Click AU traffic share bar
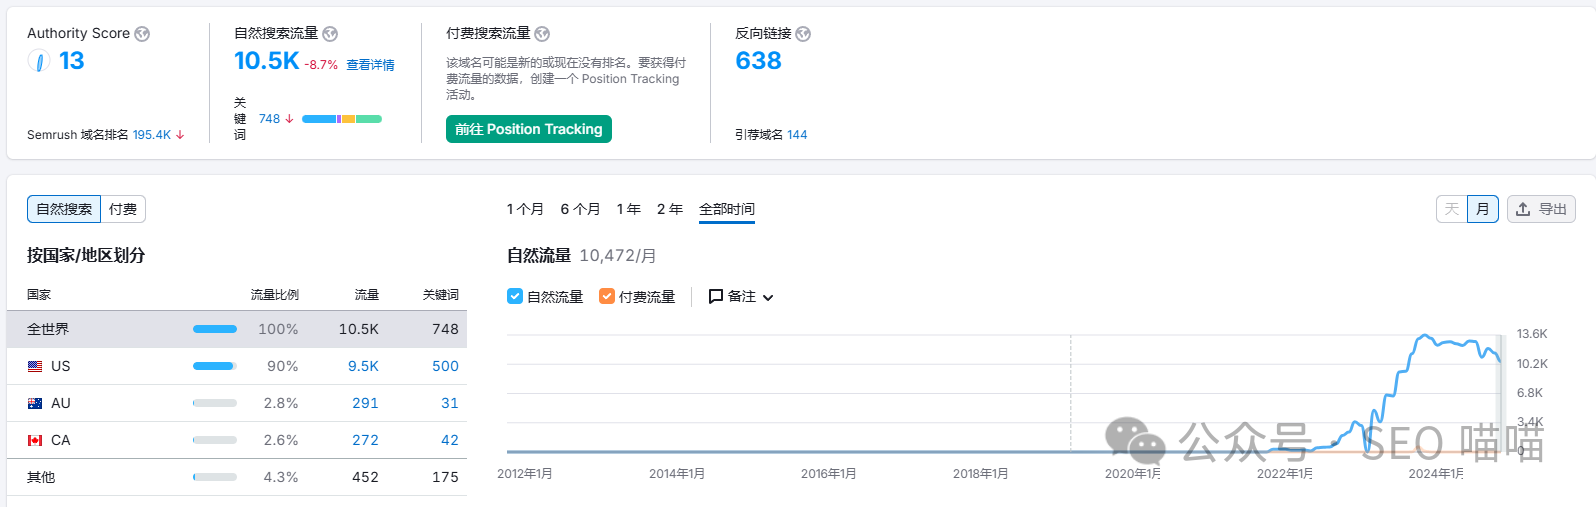 click(215, 403)
